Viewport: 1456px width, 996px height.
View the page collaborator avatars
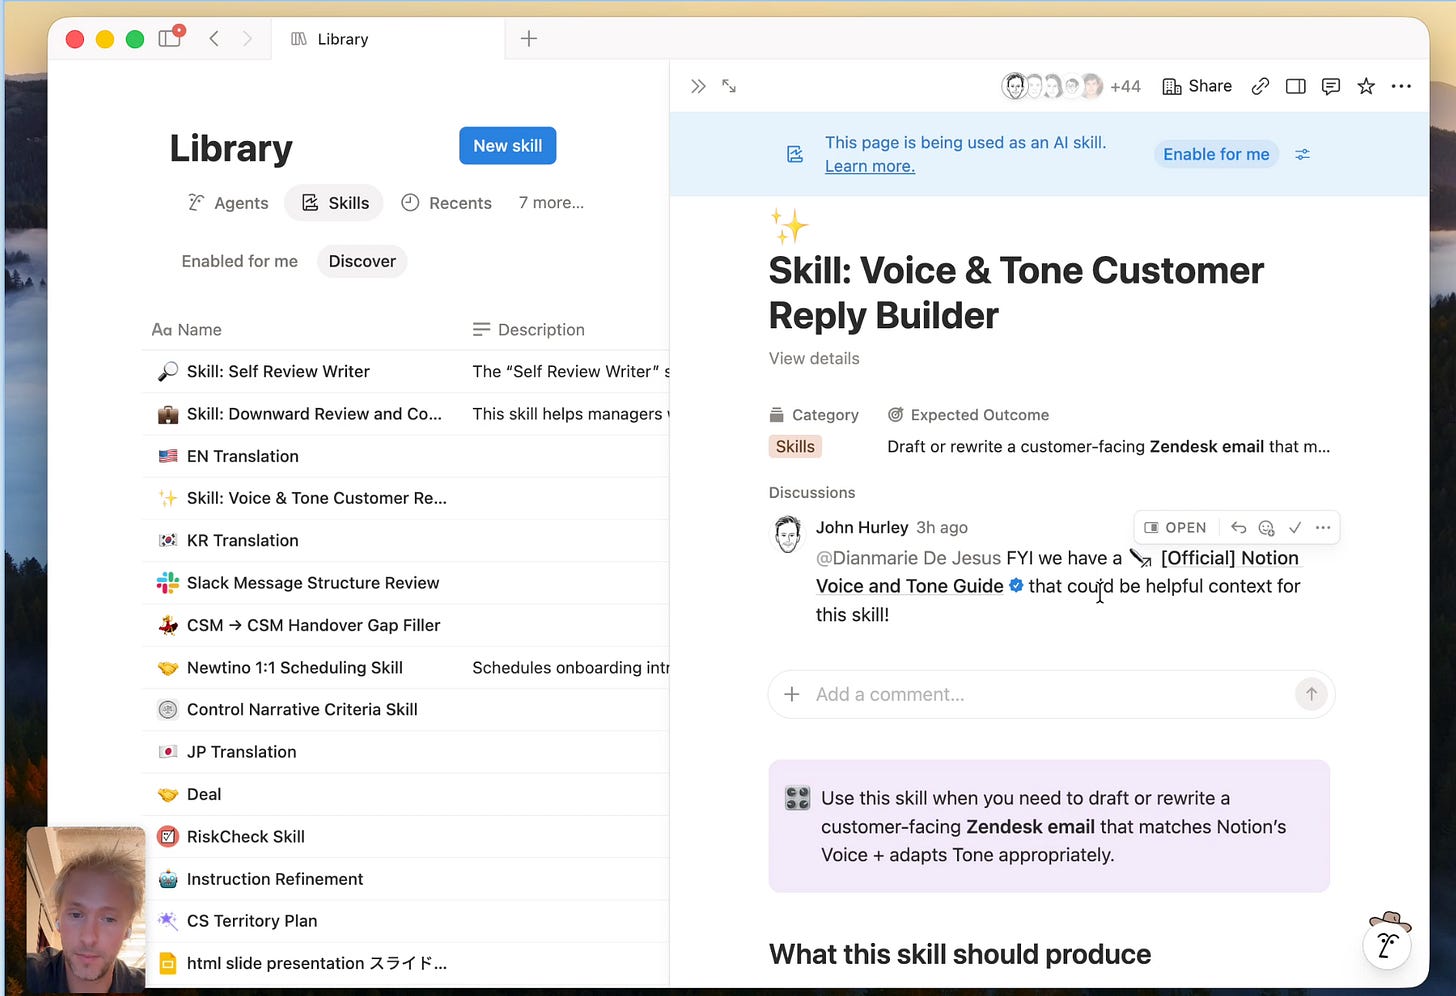coord(1052,86)
